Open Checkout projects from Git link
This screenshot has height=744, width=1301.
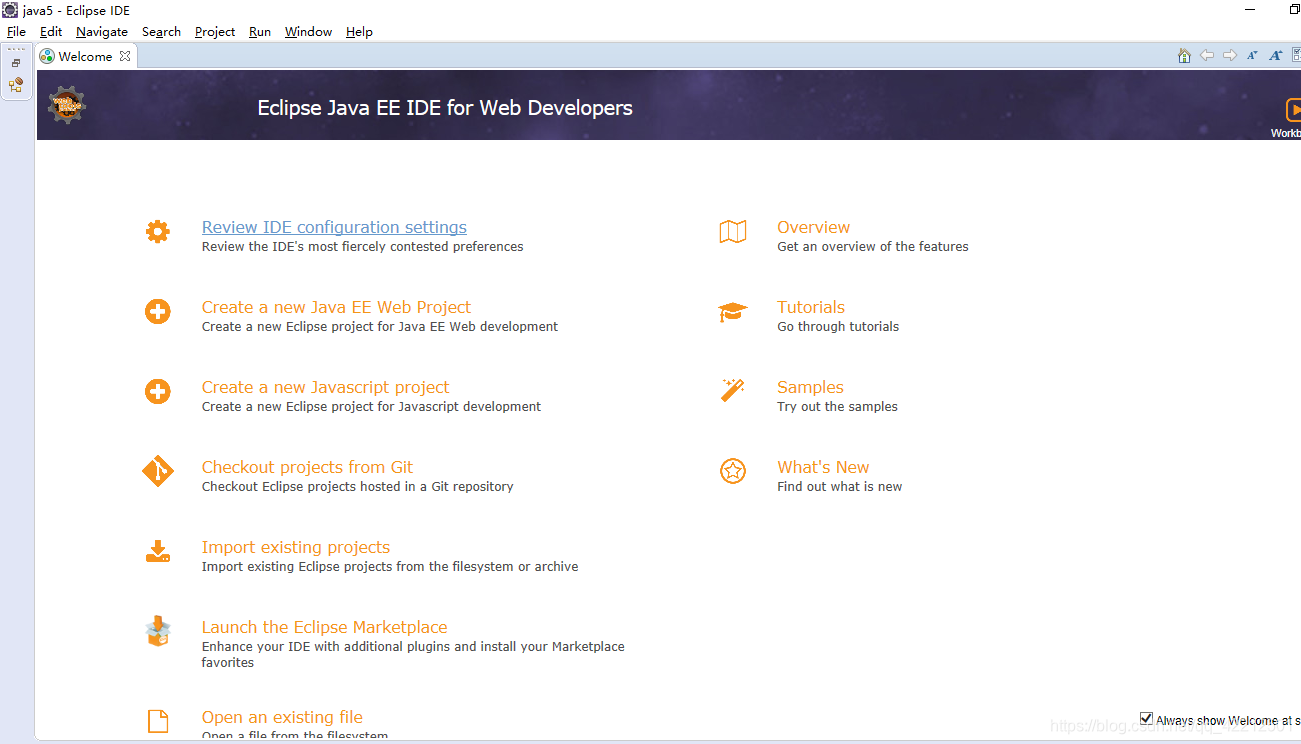[307, 467]
